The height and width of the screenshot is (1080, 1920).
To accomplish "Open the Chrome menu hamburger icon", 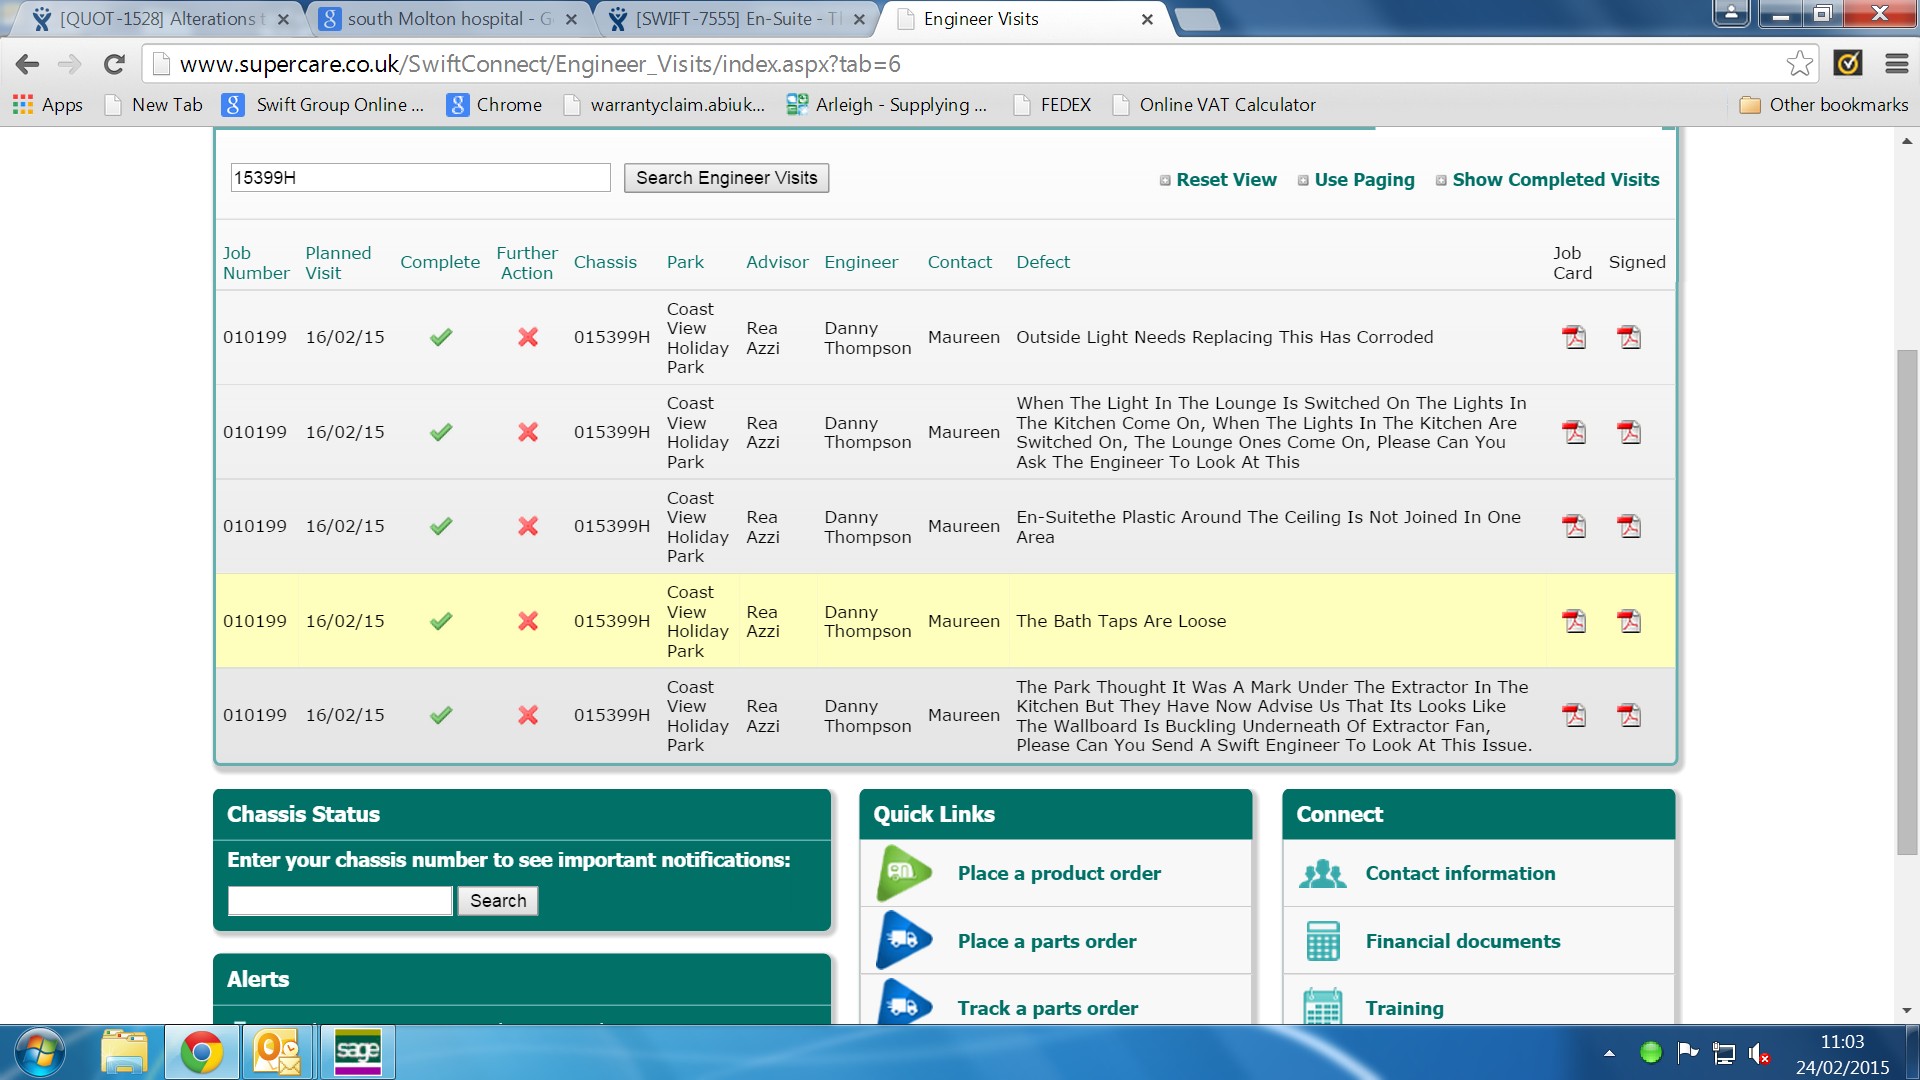I will 1896,64.
